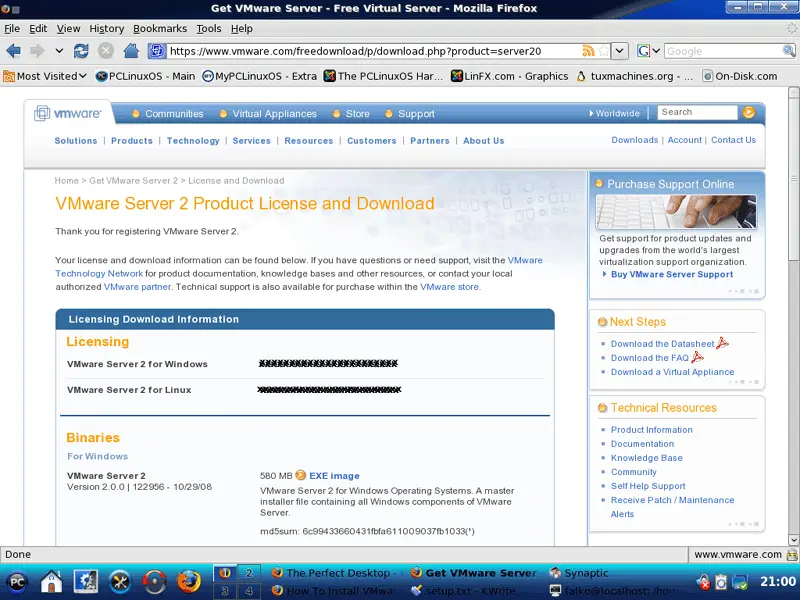Click the Buy VMware Server Support link

(672, 274)
